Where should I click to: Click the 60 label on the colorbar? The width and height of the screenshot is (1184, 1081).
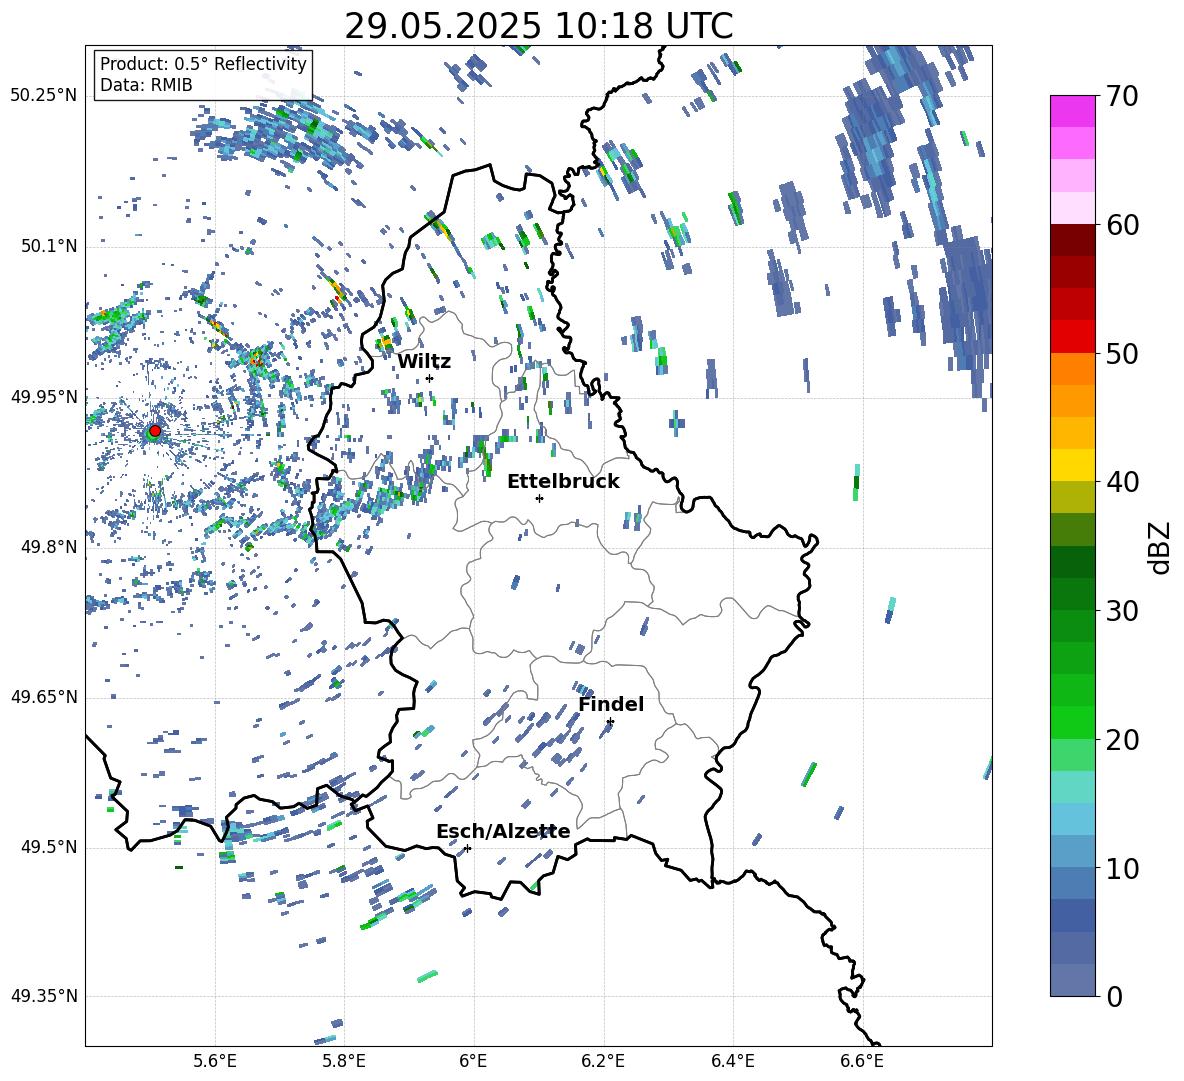coord(1122,225)
